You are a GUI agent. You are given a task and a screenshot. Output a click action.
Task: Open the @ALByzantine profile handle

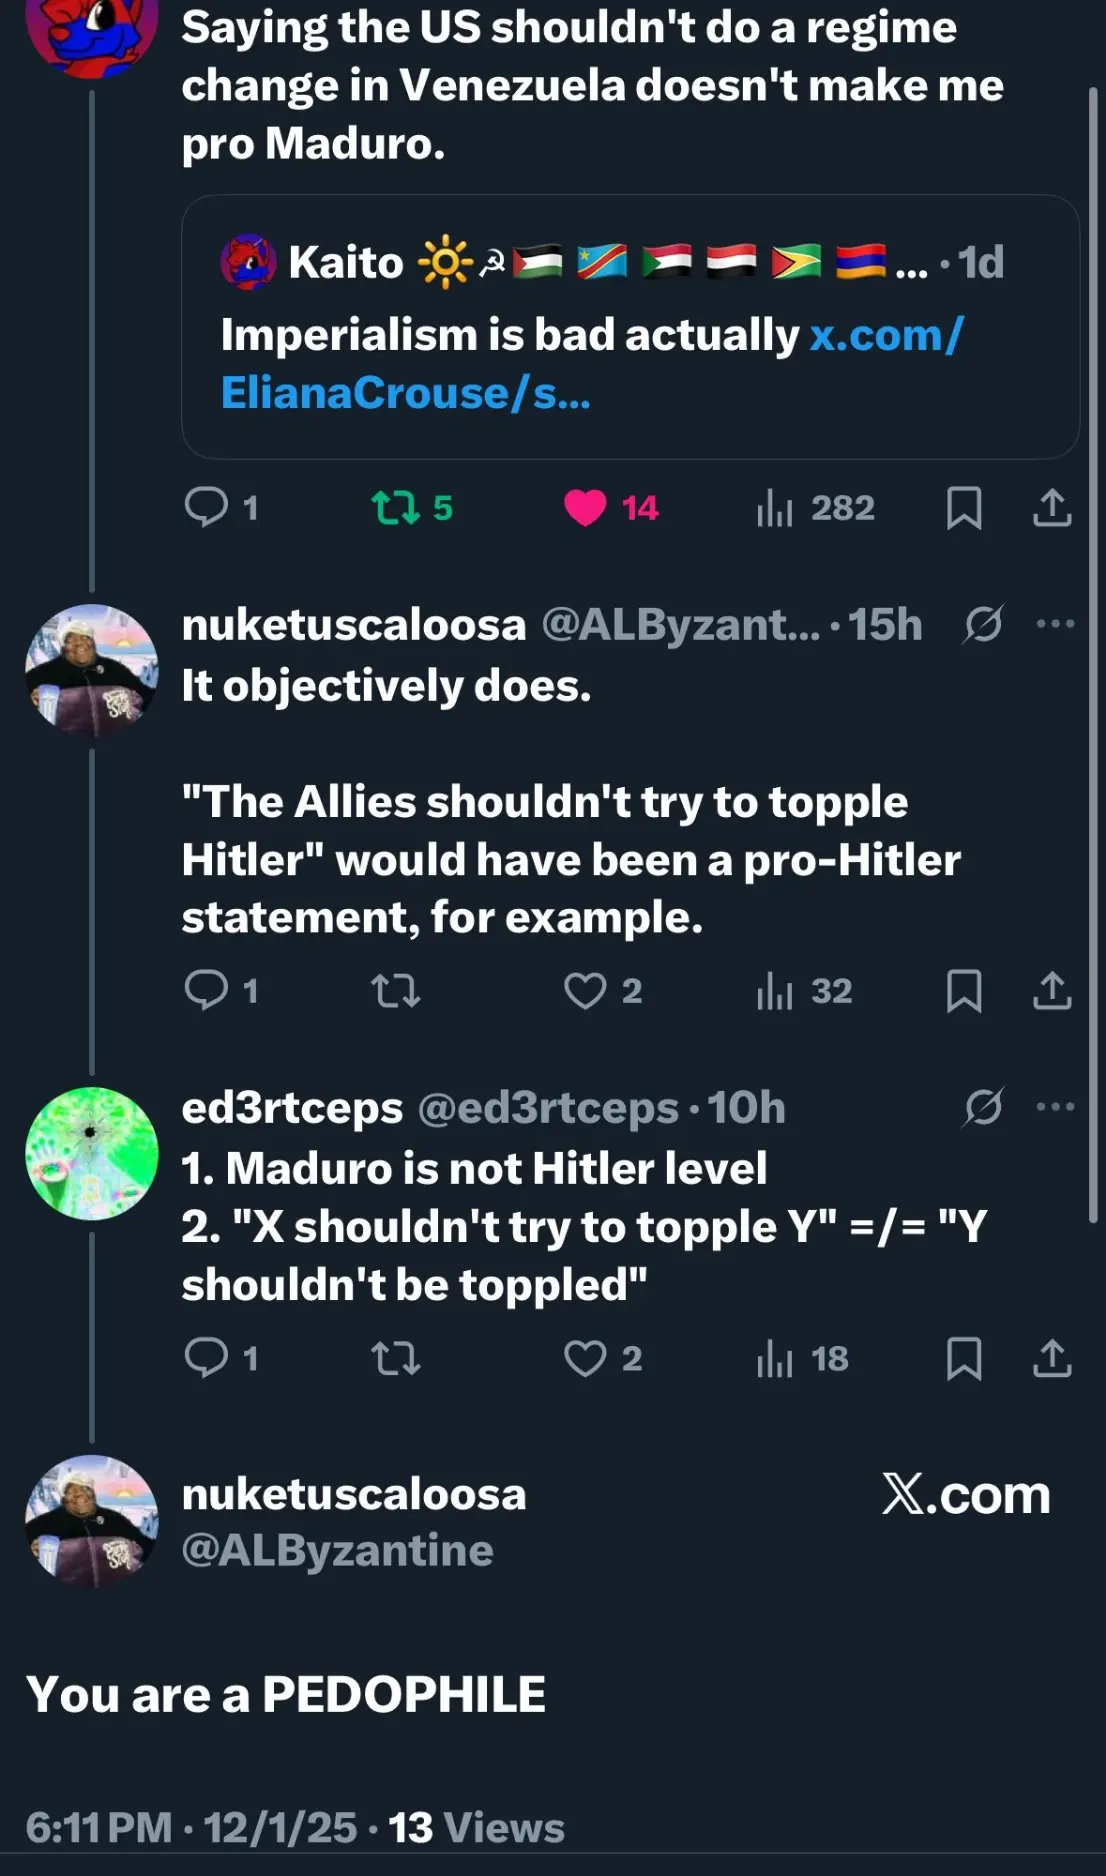point(337,1551)
